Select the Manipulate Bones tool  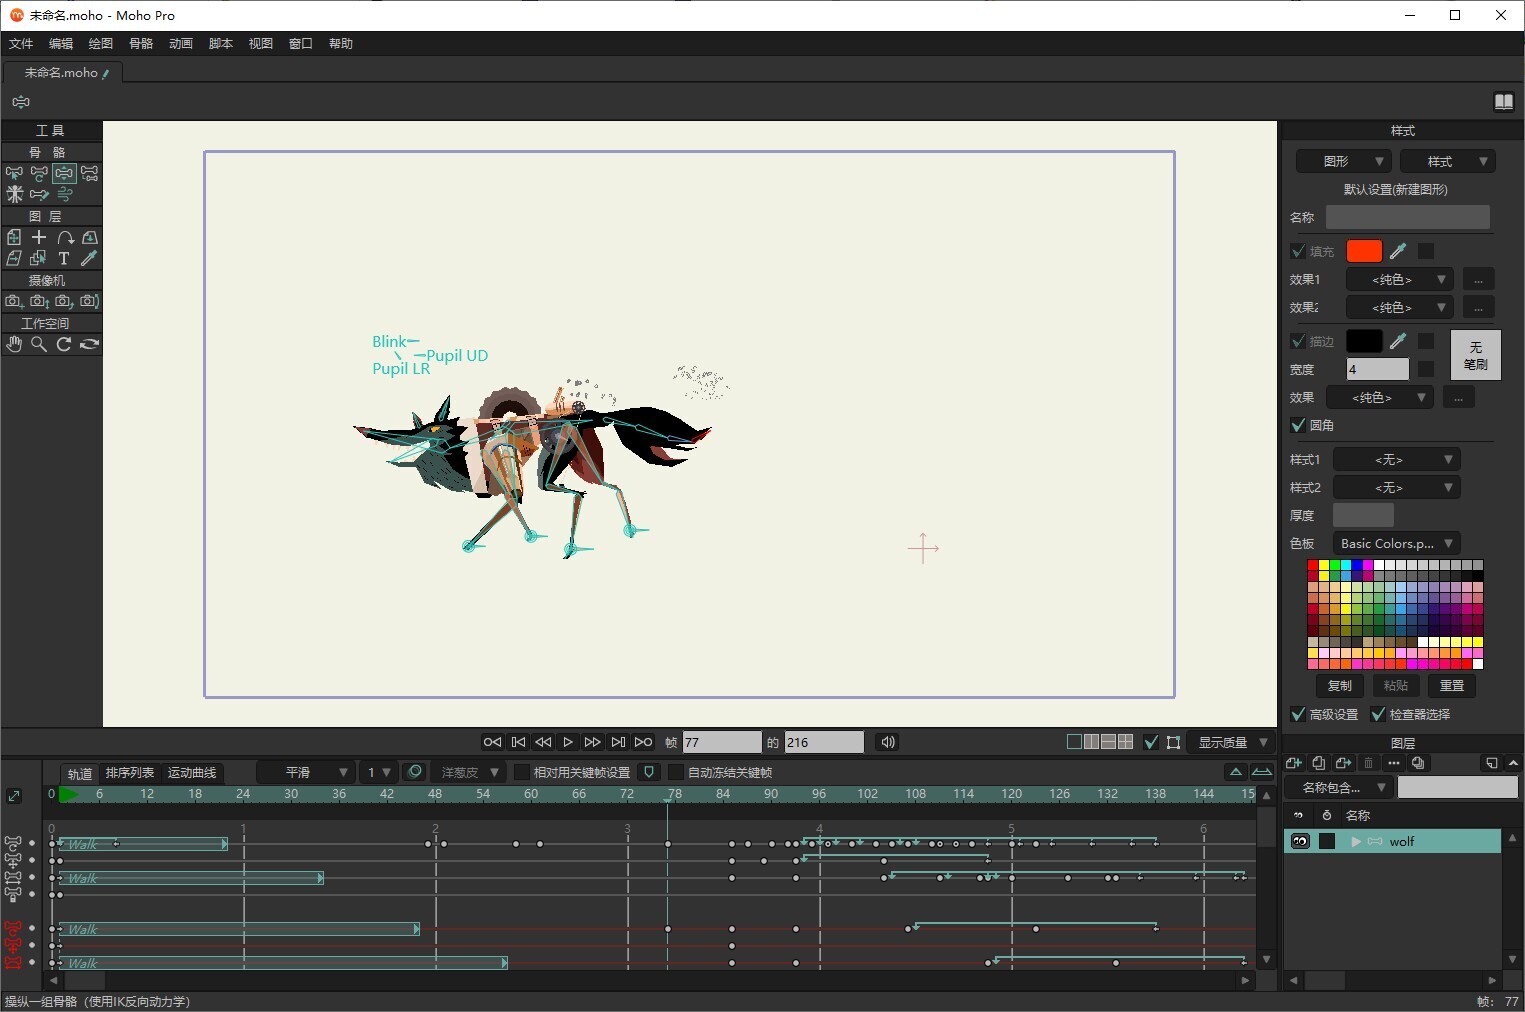pos(64,173)
